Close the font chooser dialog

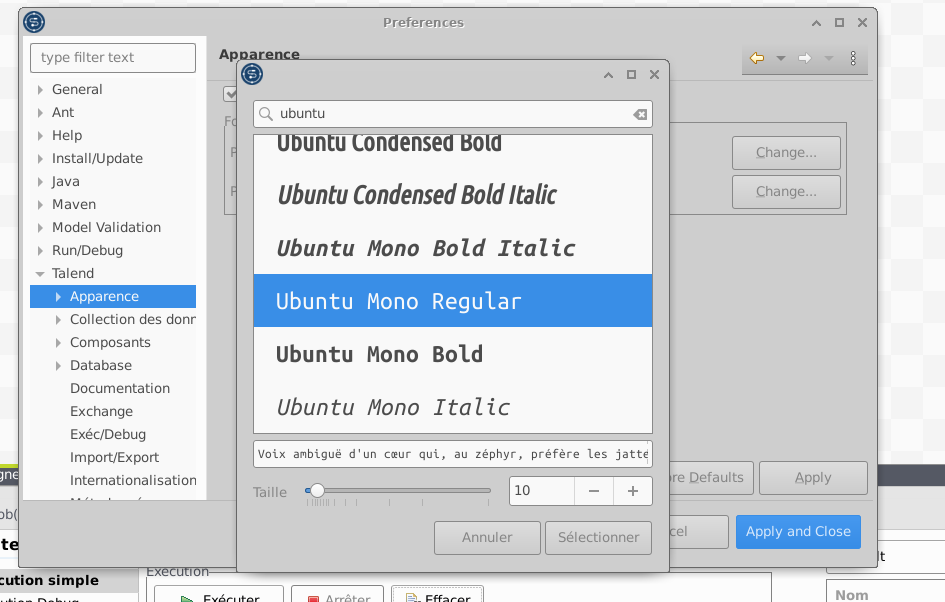point(655,75)
